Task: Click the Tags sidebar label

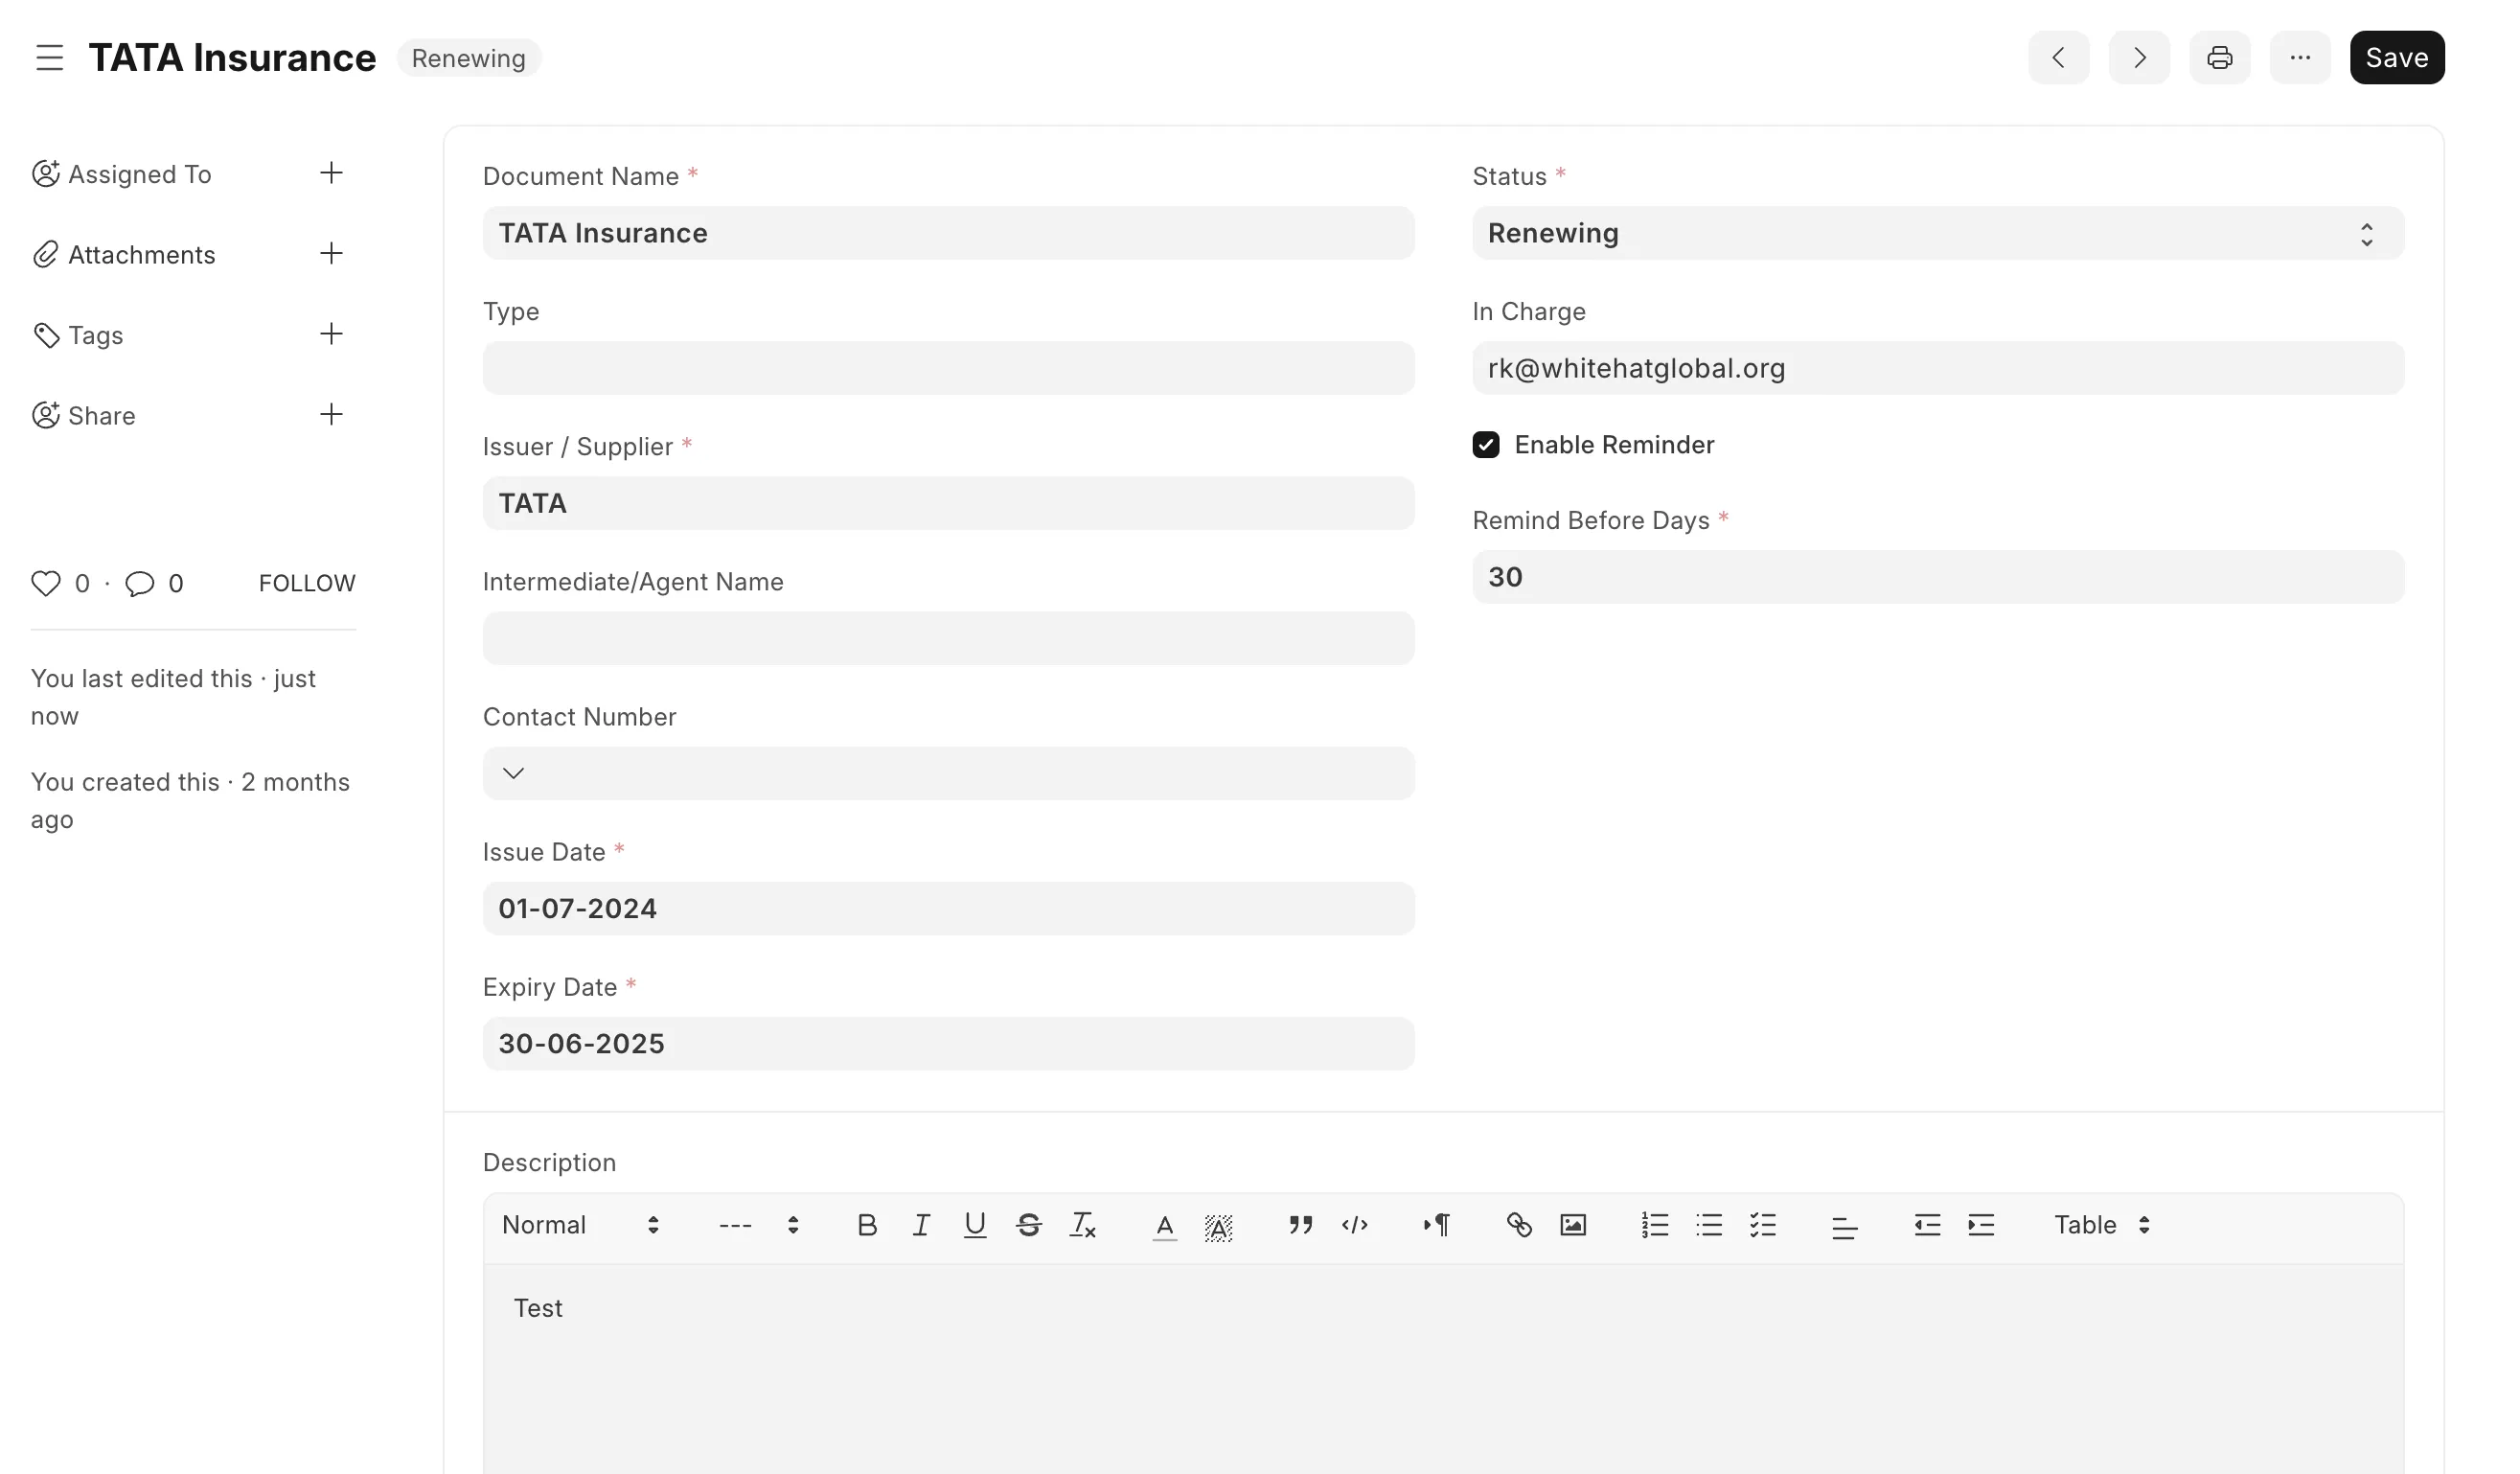Action: (96, 335)
